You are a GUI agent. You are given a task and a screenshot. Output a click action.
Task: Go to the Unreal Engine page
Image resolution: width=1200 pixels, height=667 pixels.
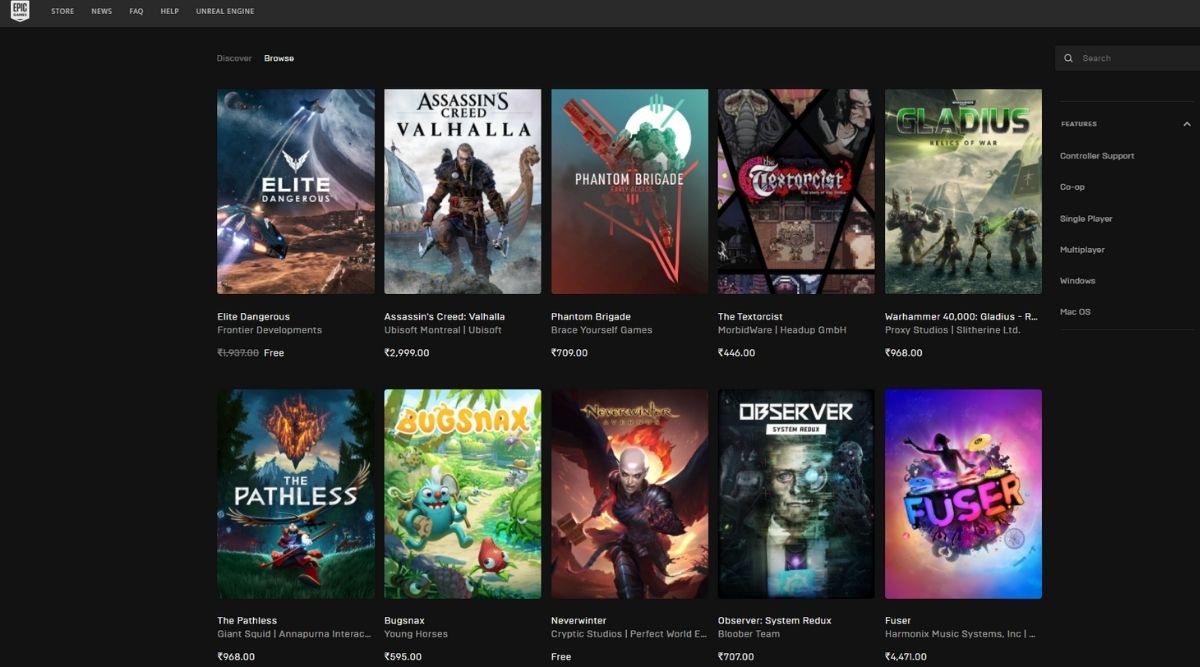pos(226,11)
